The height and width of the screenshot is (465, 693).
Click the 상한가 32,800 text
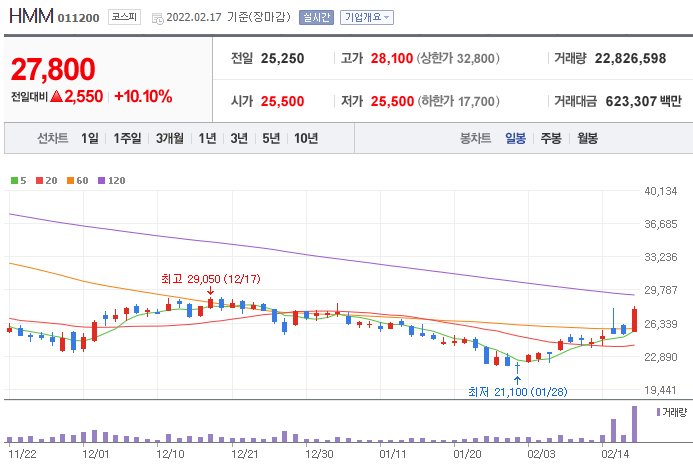[x=458, y=58]
